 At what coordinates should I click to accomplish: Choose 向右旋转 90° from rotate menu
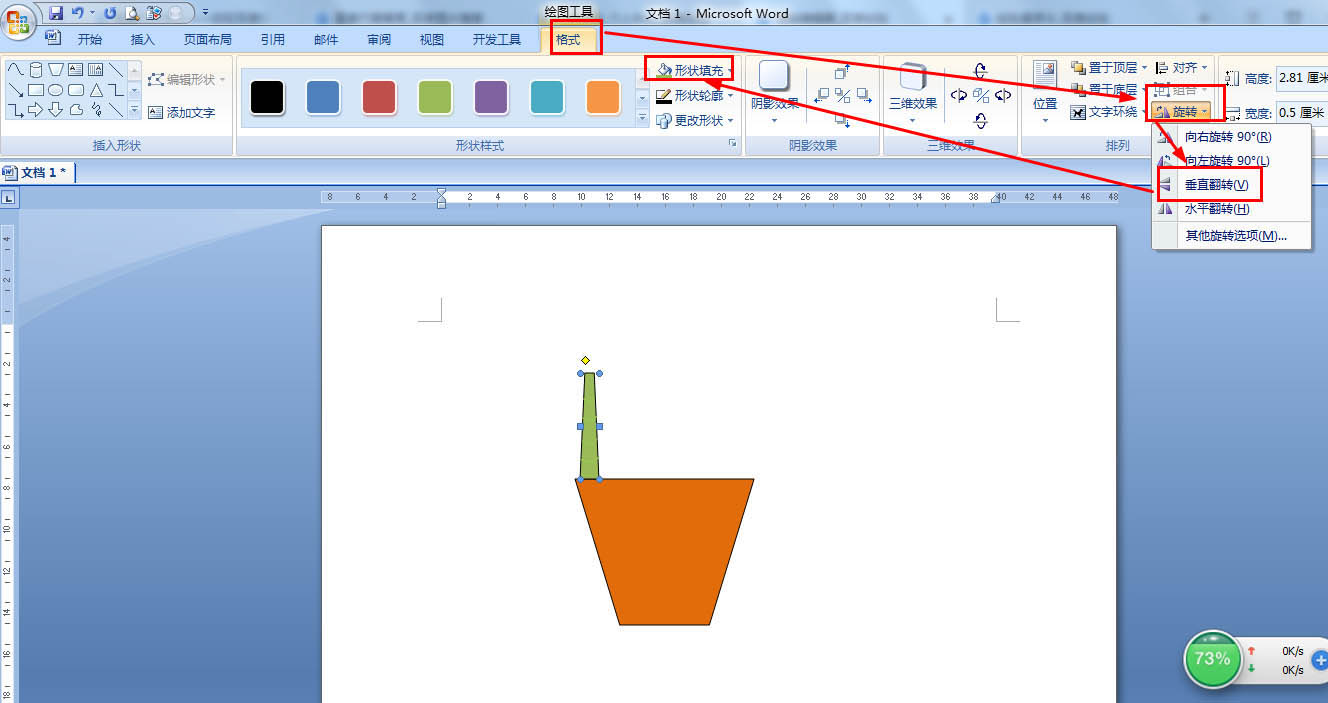(1232, 136)
